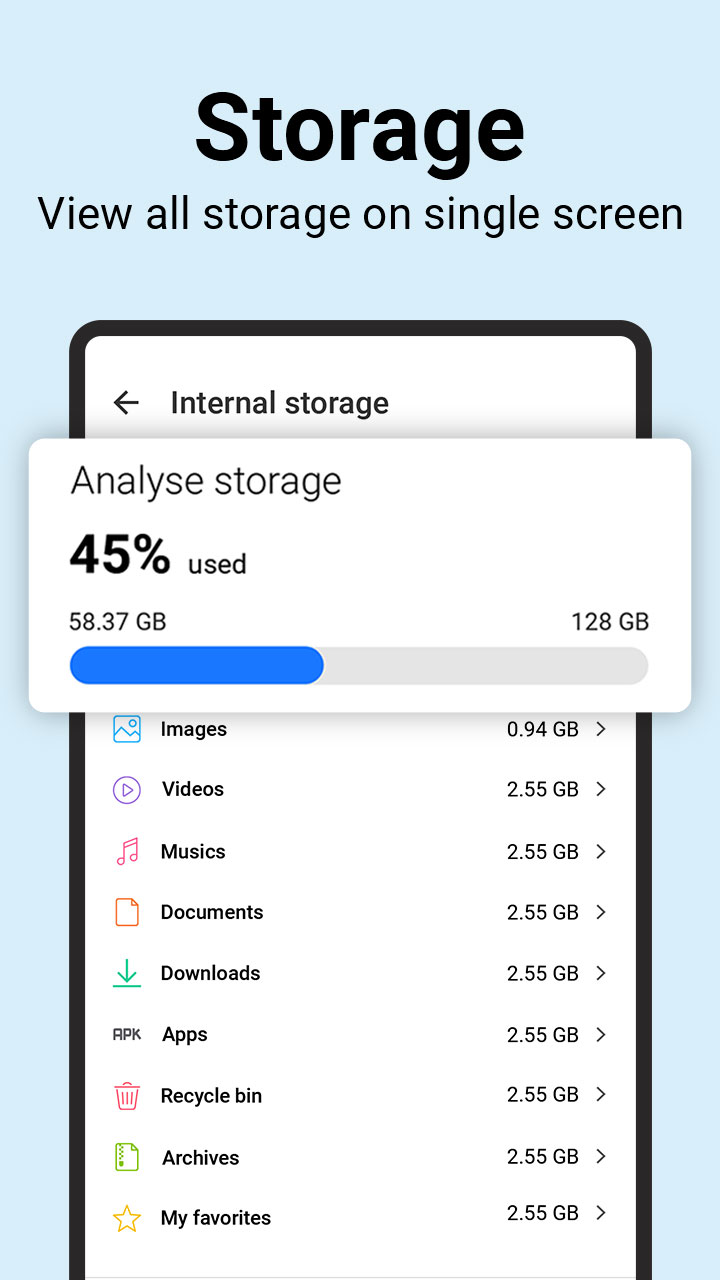Open the Musics category chevron

click(601, 852)
